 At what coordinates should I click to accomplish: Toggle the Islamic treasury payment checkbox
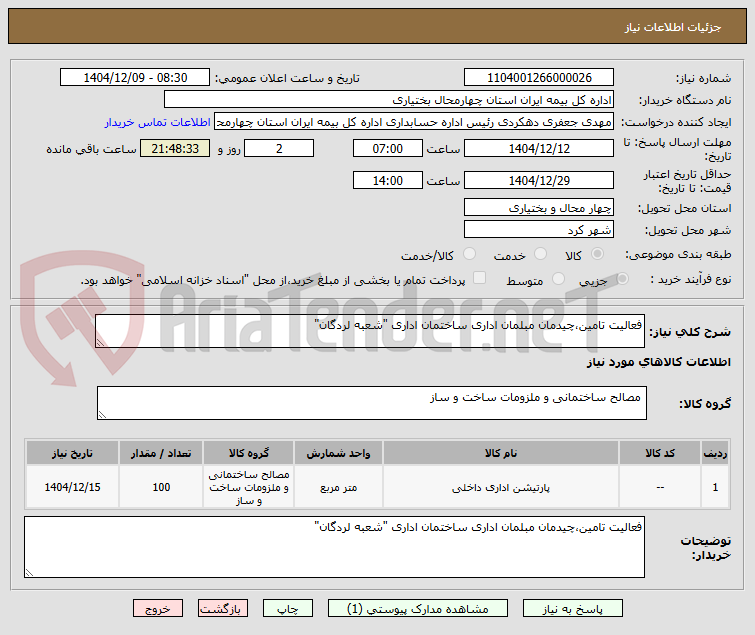(x=480, y=278)
